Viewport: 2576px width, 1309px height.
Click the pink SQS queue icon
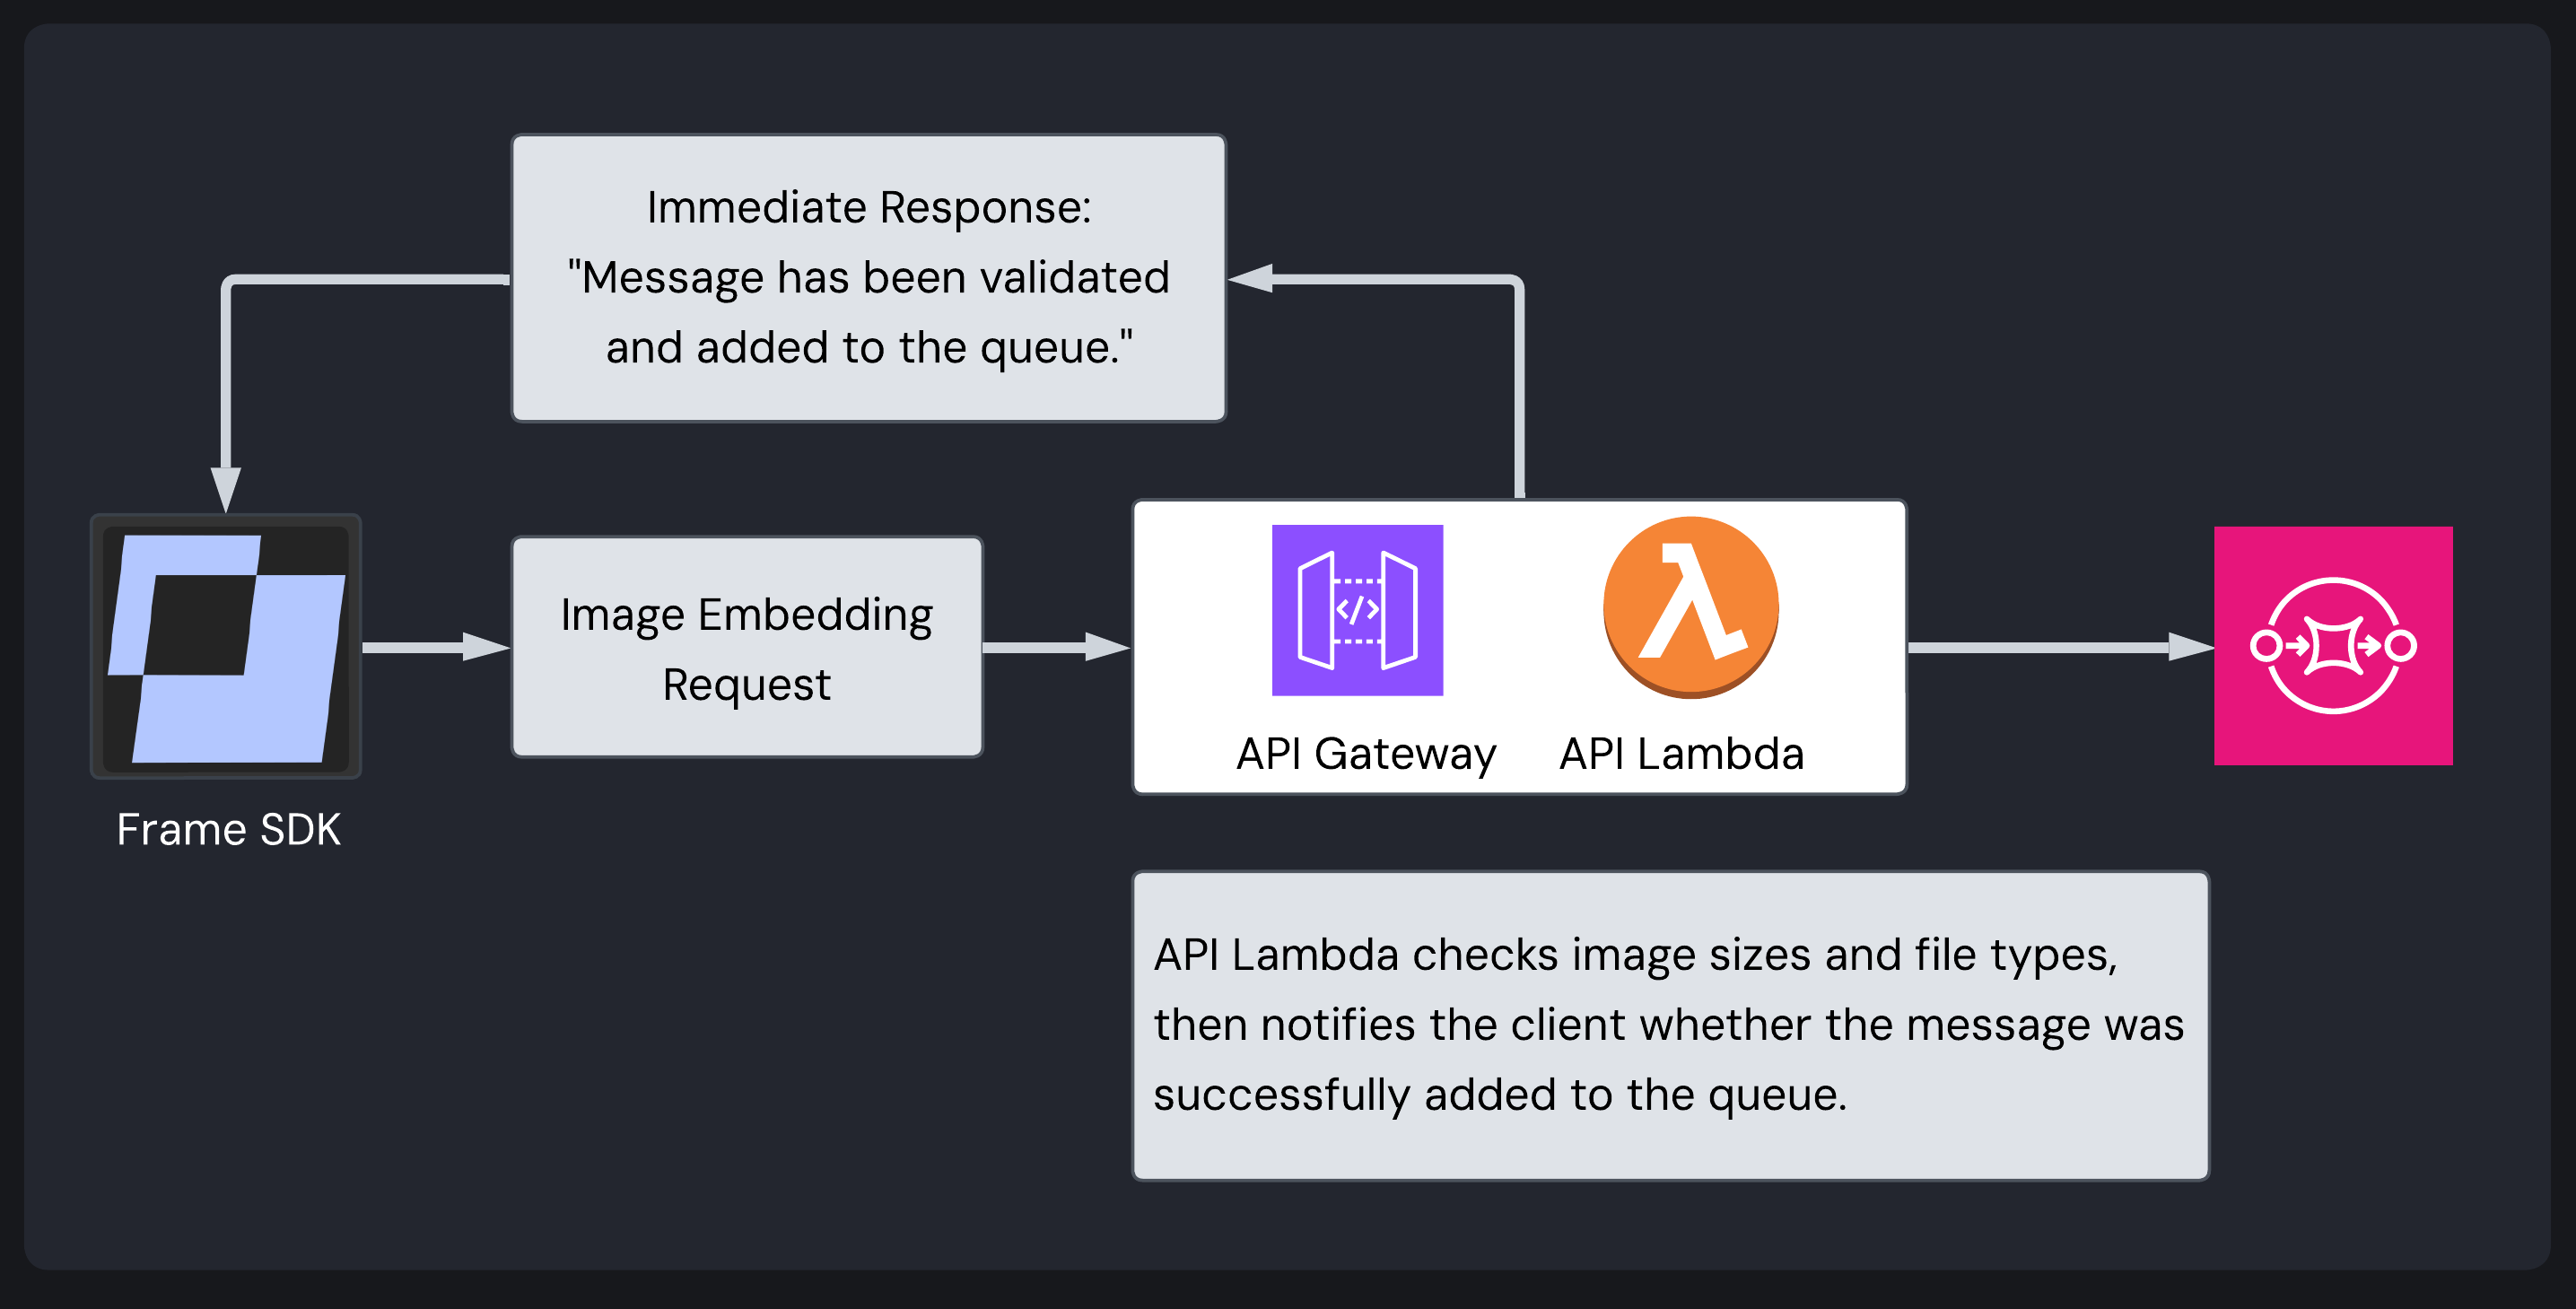(x=2333, y=646)
